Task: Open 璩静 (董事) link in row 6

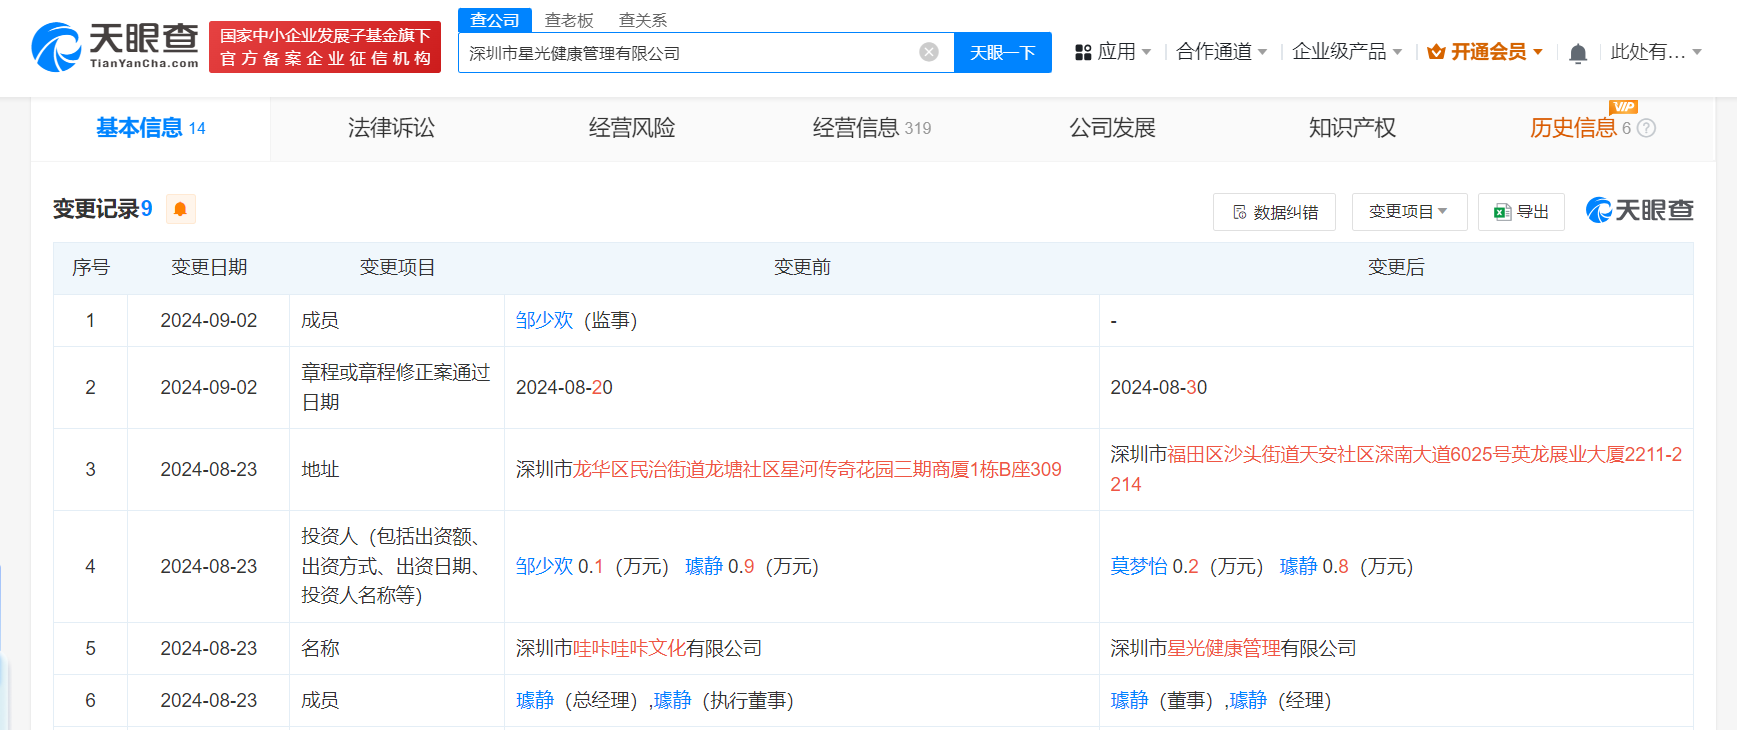Action: pos(1130,700)
